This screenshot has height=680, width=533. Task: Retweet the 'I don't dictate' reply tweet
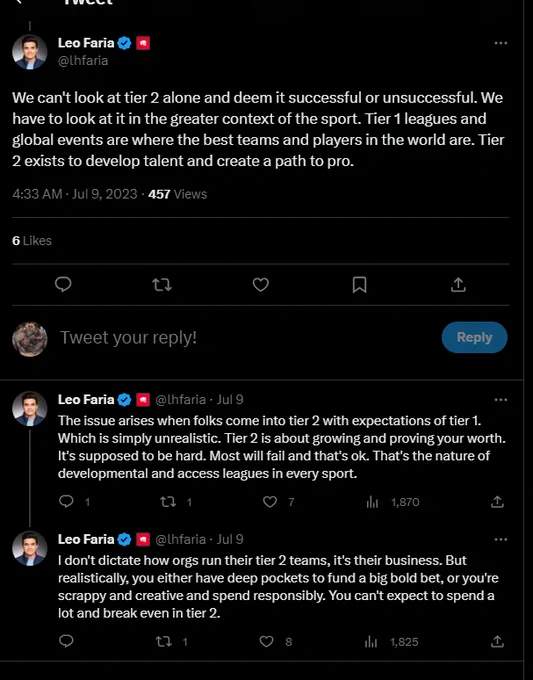pos(163,641)
